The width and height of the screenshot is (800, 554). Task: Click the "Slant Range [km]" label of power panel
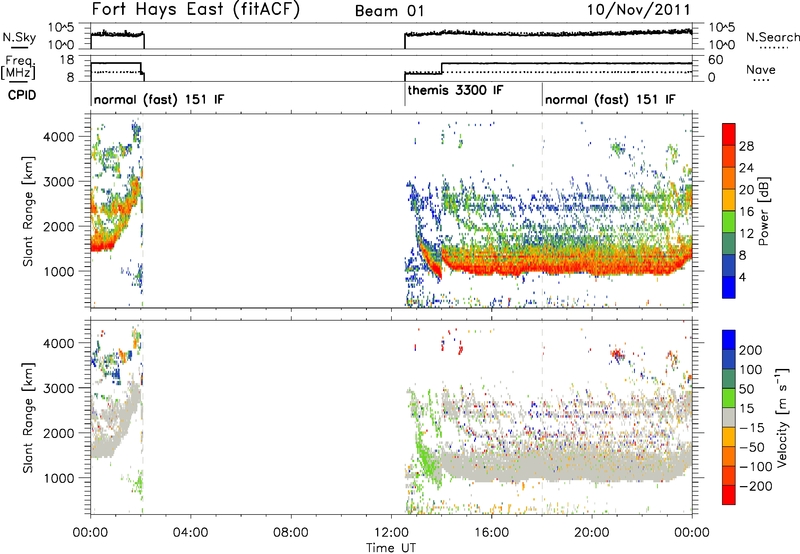click(28, 211)
